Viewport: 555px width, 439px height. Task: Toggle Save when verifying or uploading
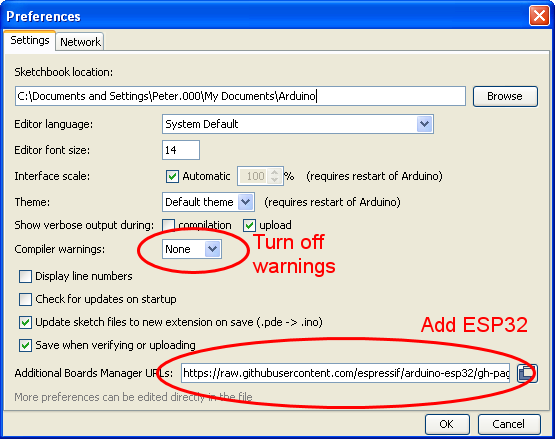point(25,346)
